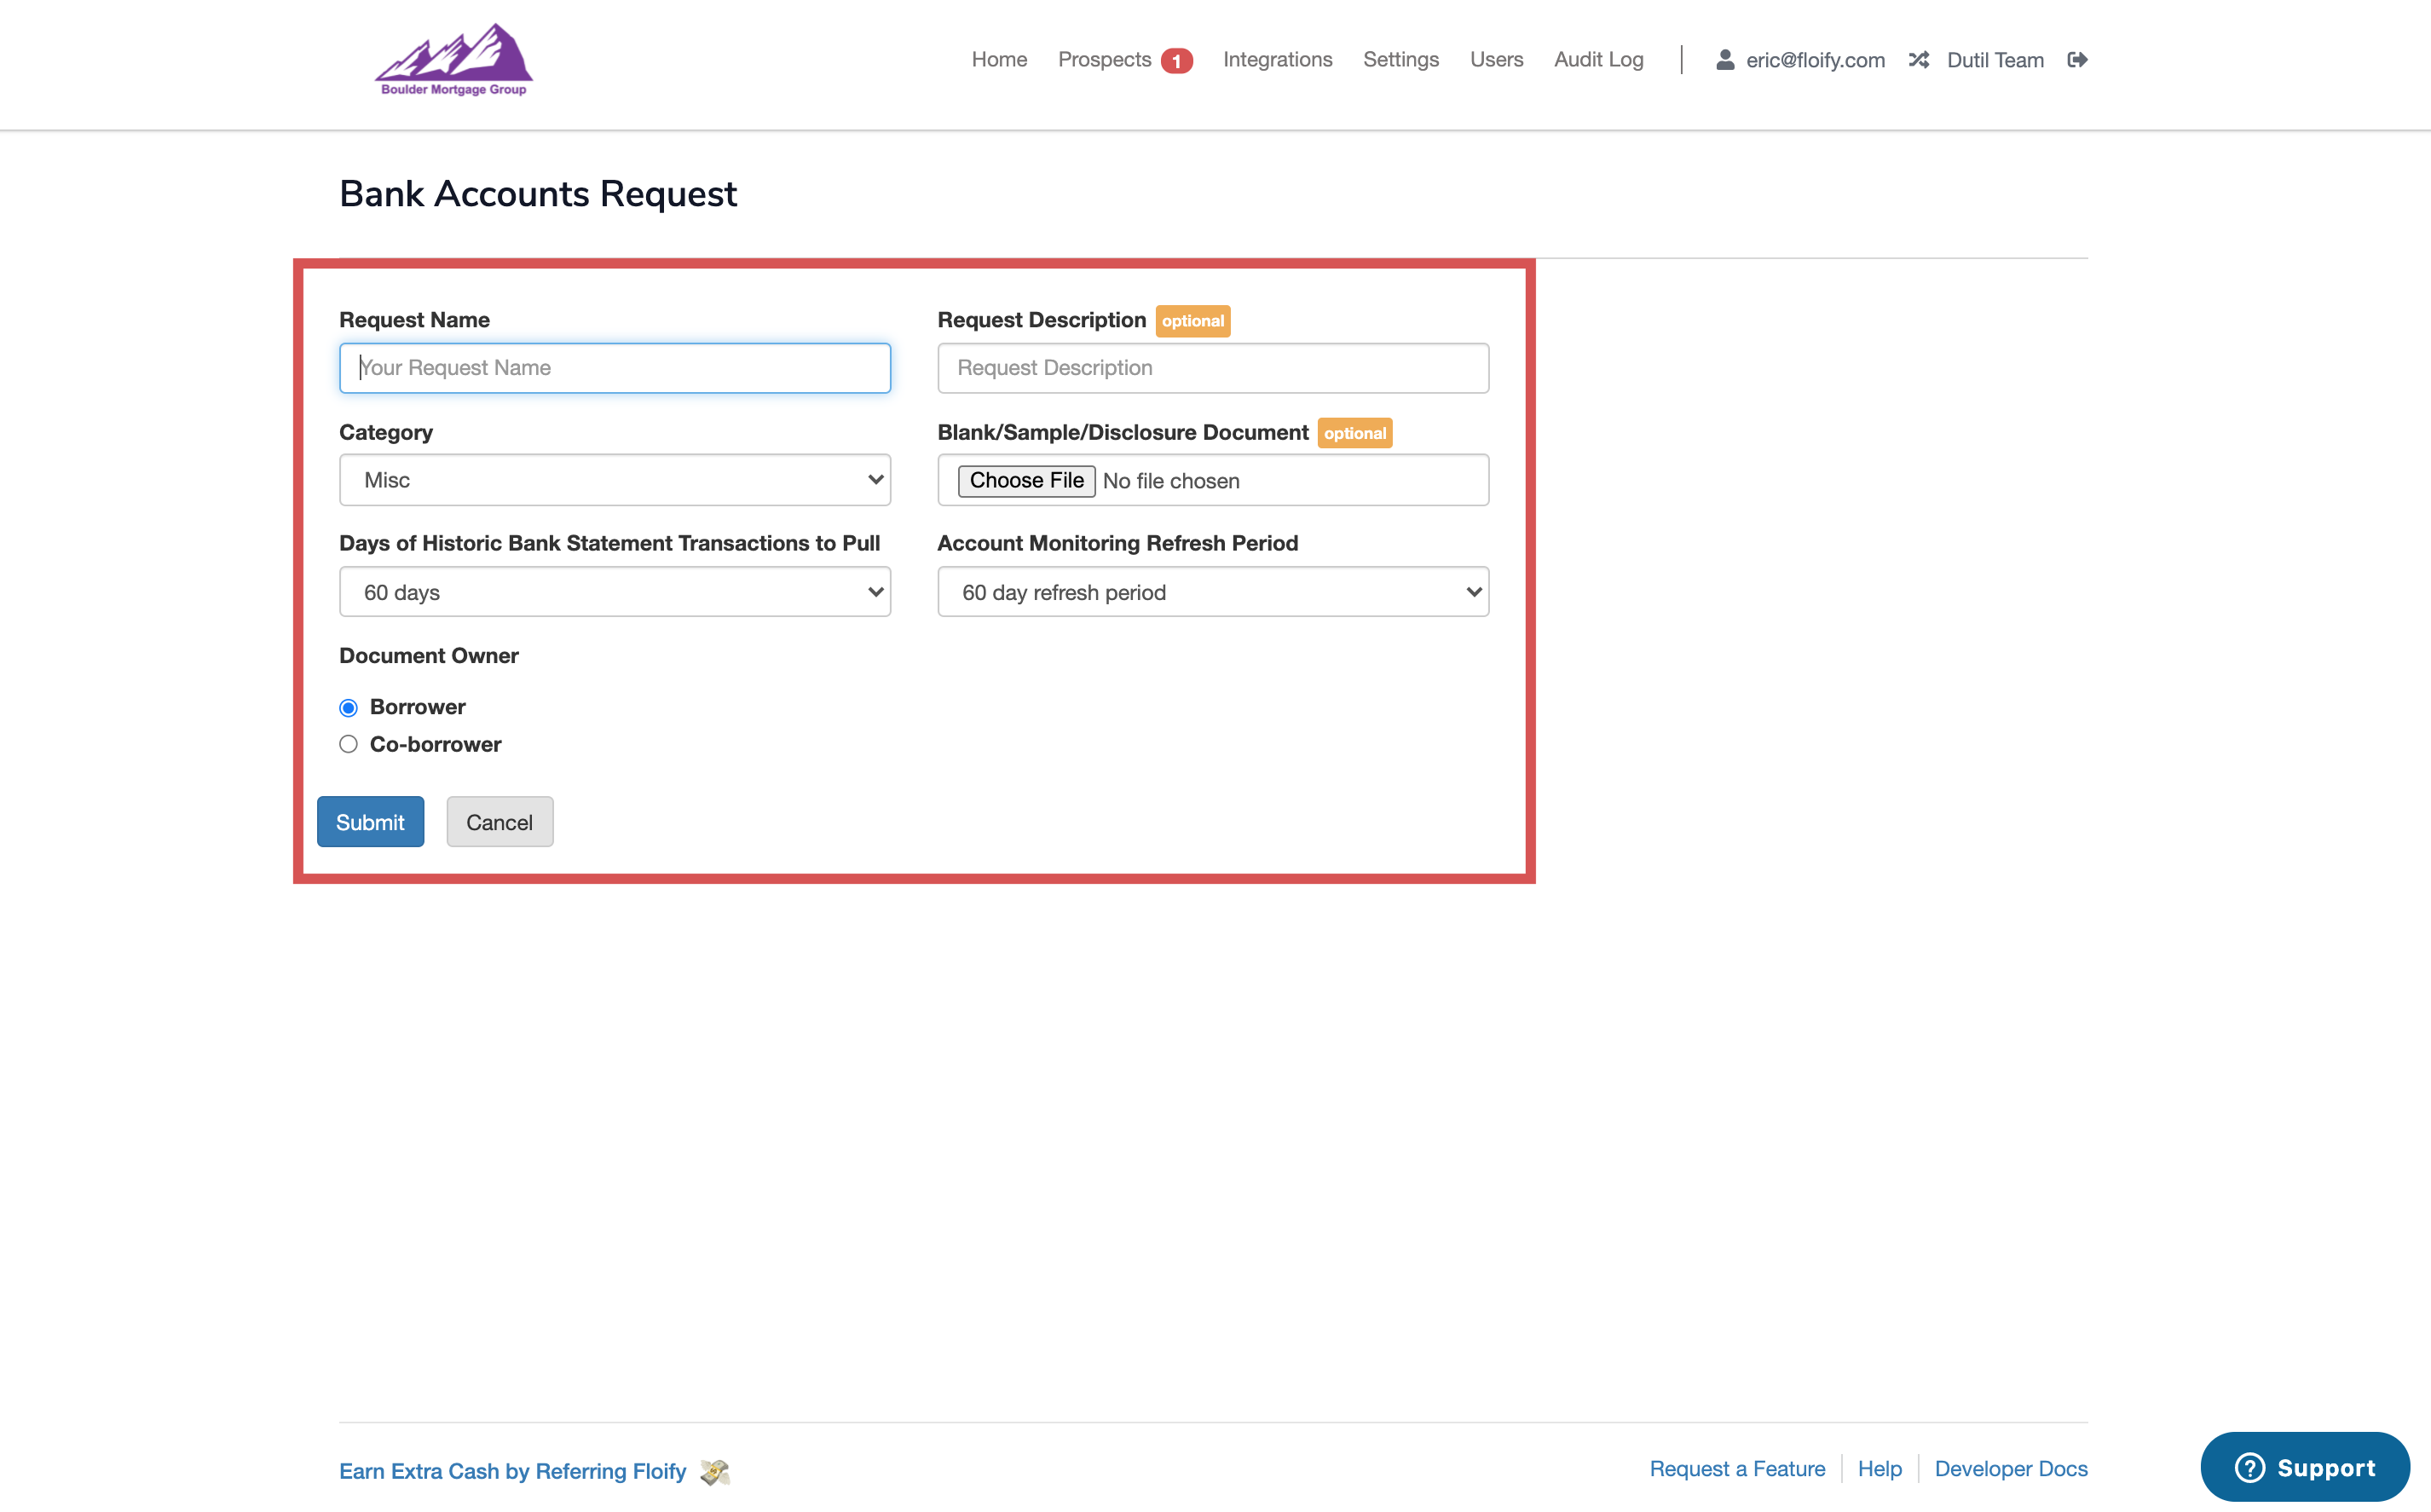Click the logout arrow icon

pos(2077,60)
